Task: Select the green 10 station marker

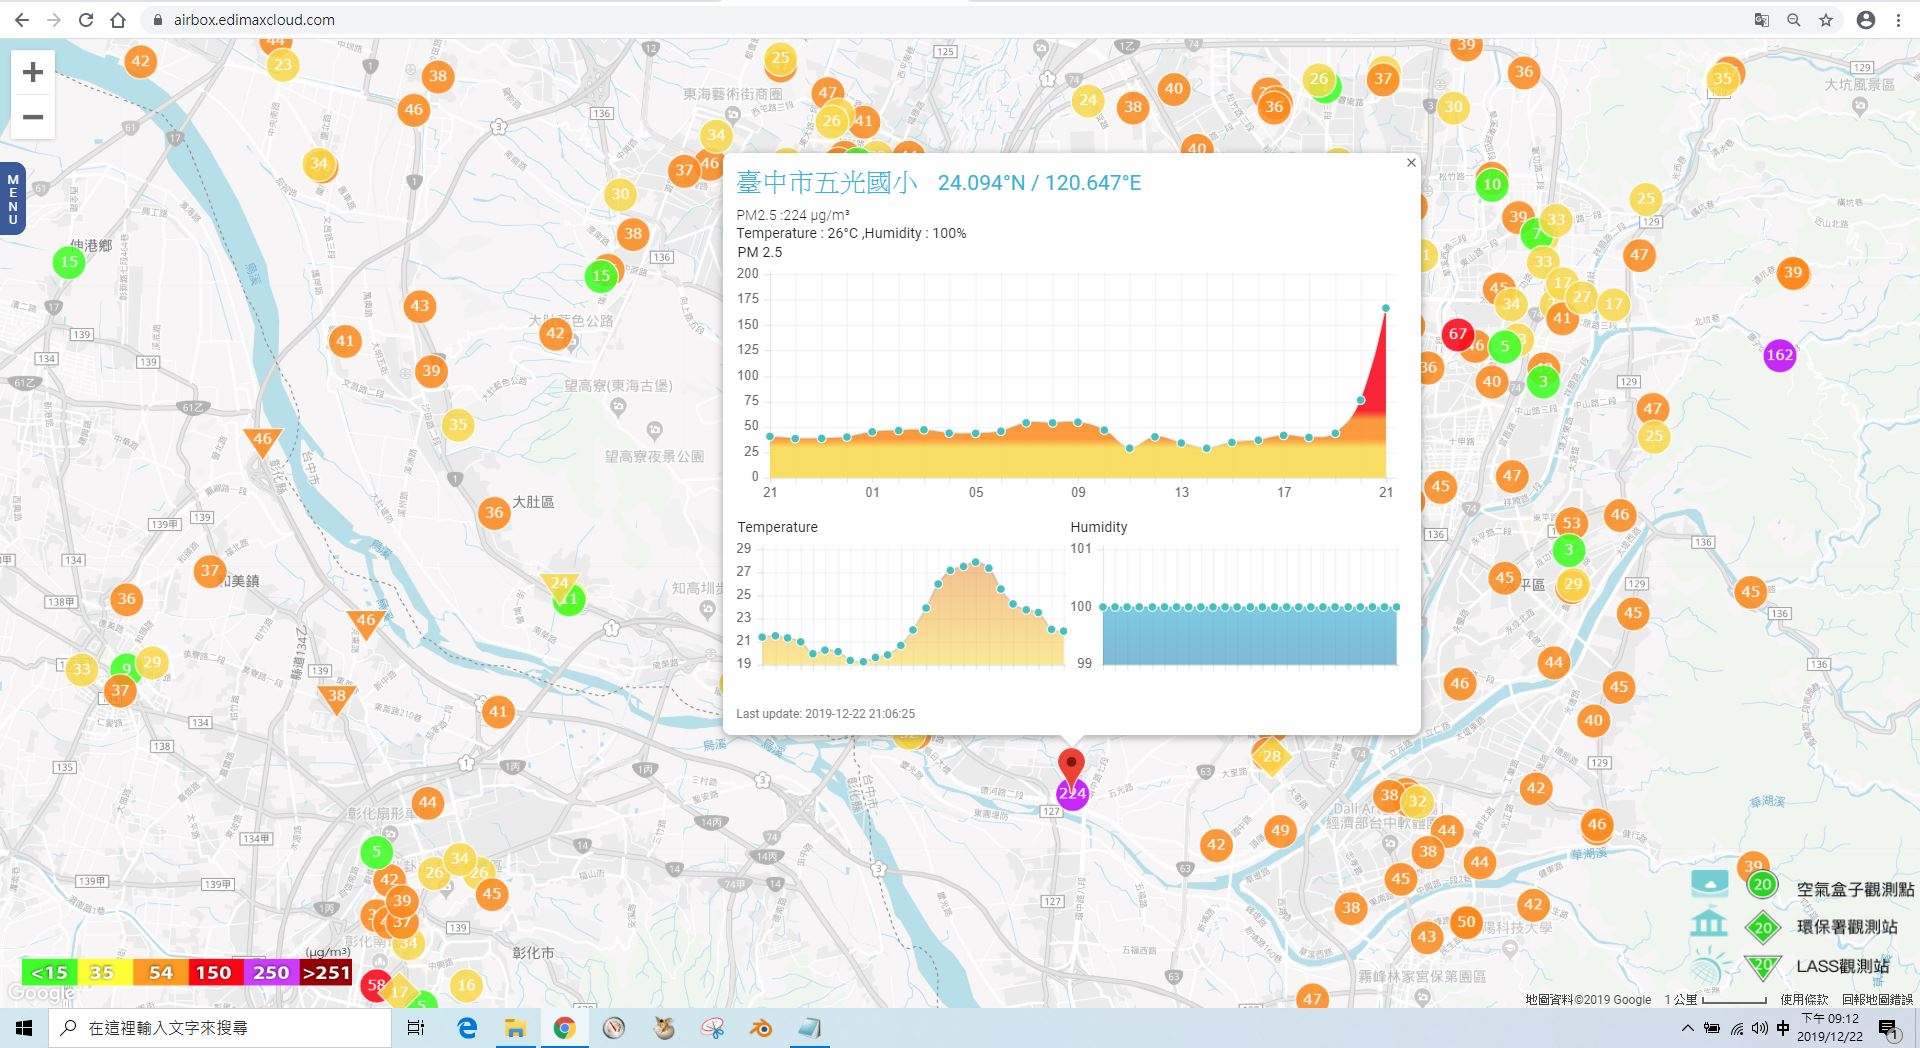Action: (x=1492, y=184)
